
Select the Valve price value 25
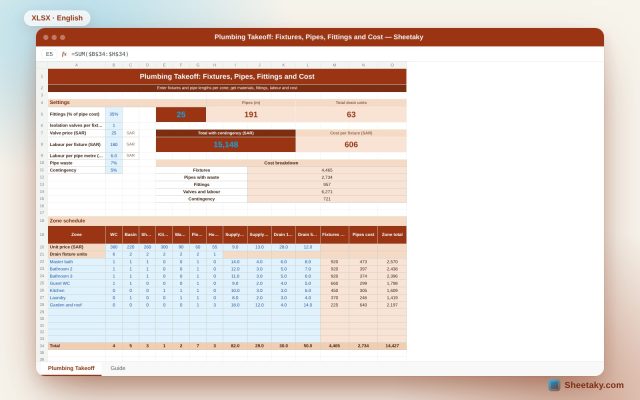[114, 133]
